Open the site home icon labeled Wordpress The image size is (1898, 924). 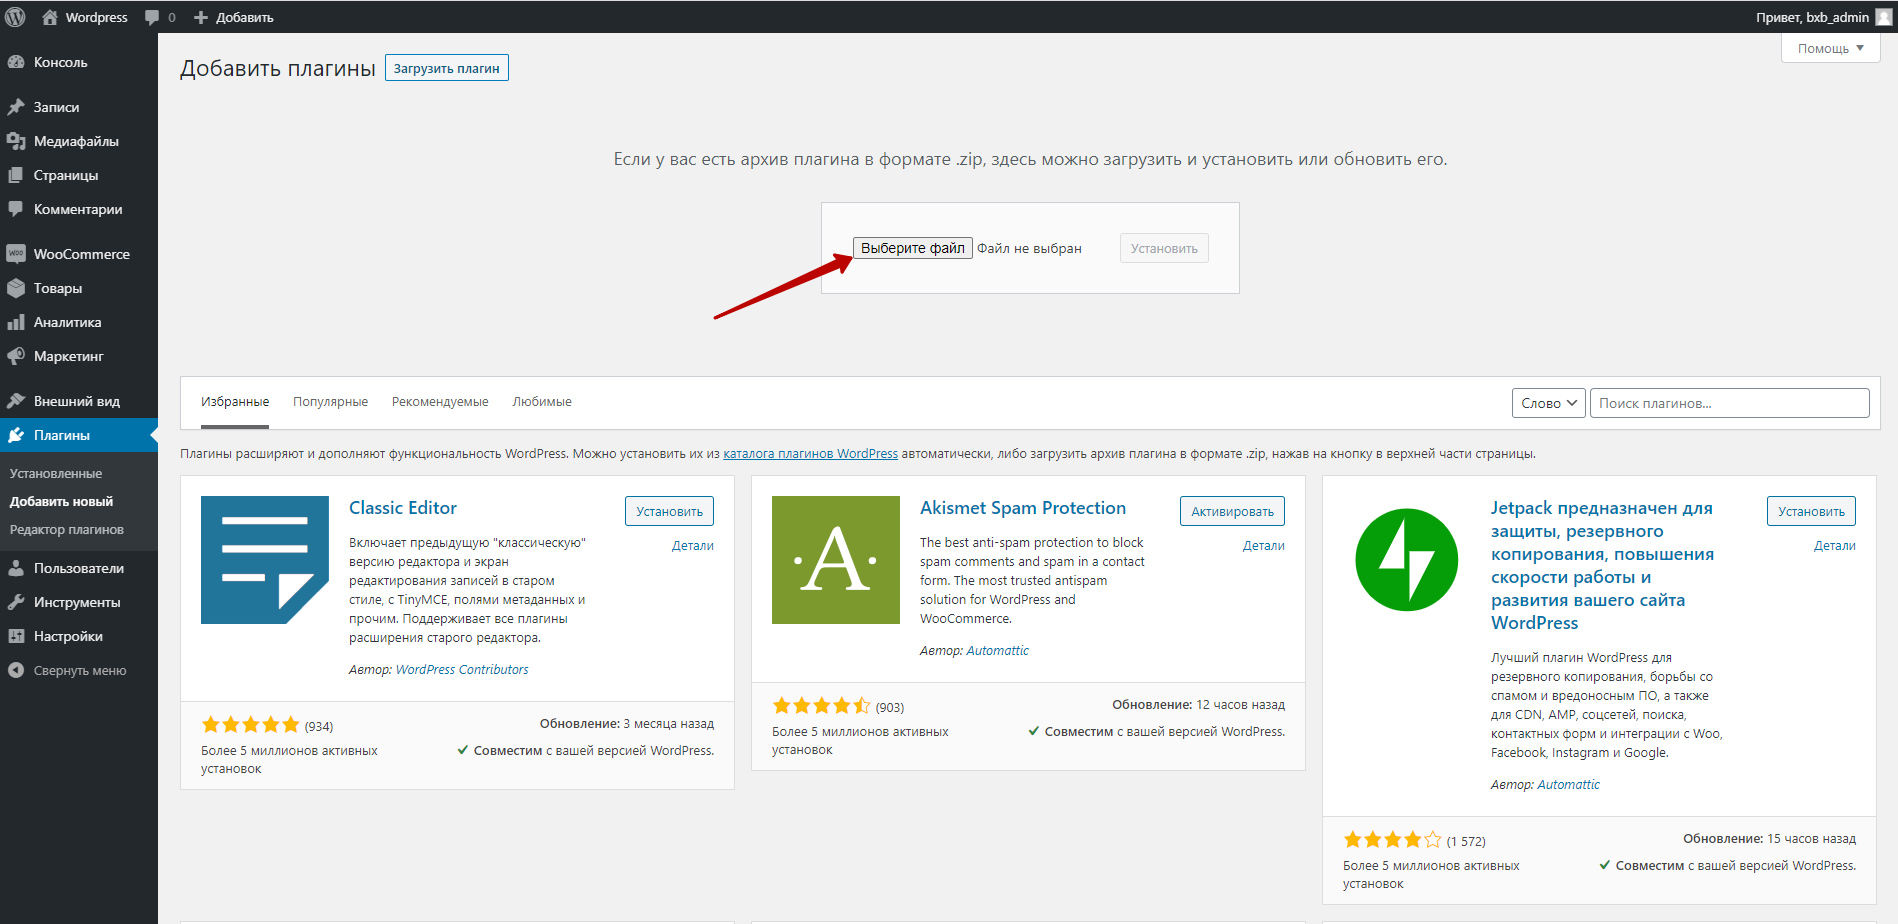pyautogui.click(x=49, y=17)
